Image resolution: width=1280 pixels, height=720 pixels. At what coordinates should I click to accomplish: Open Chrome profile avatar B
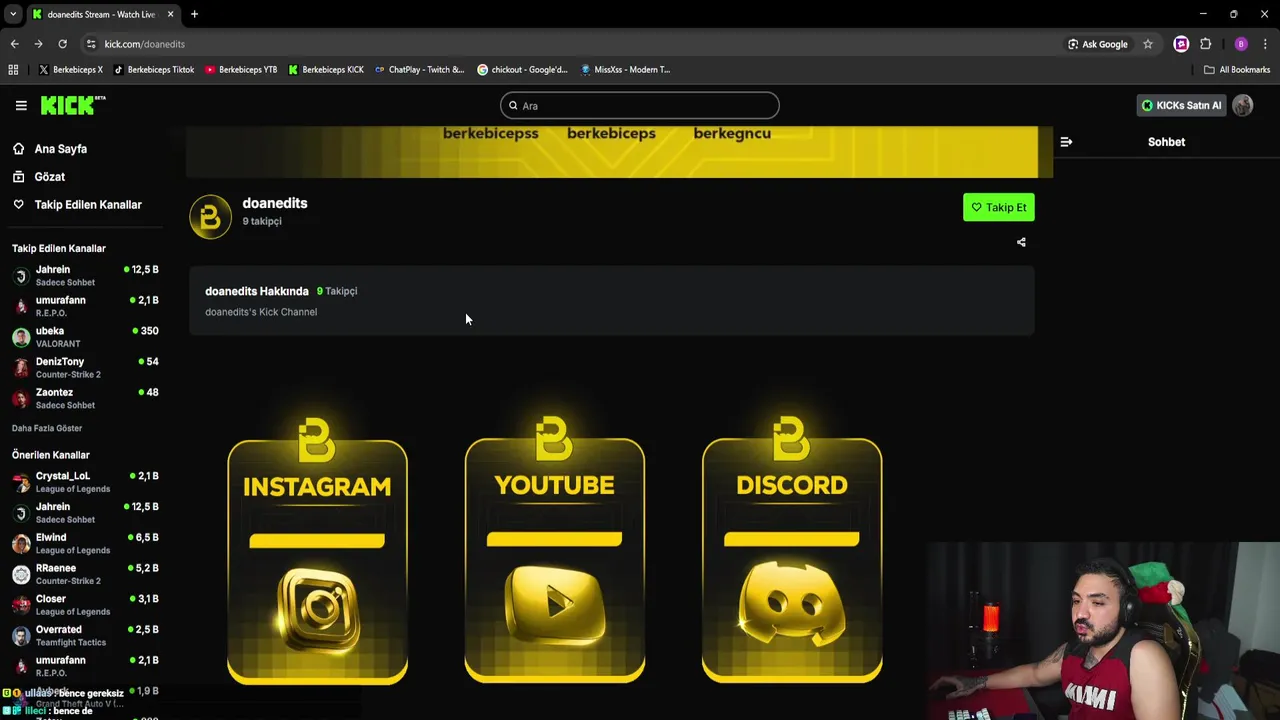coord(1241,44)
